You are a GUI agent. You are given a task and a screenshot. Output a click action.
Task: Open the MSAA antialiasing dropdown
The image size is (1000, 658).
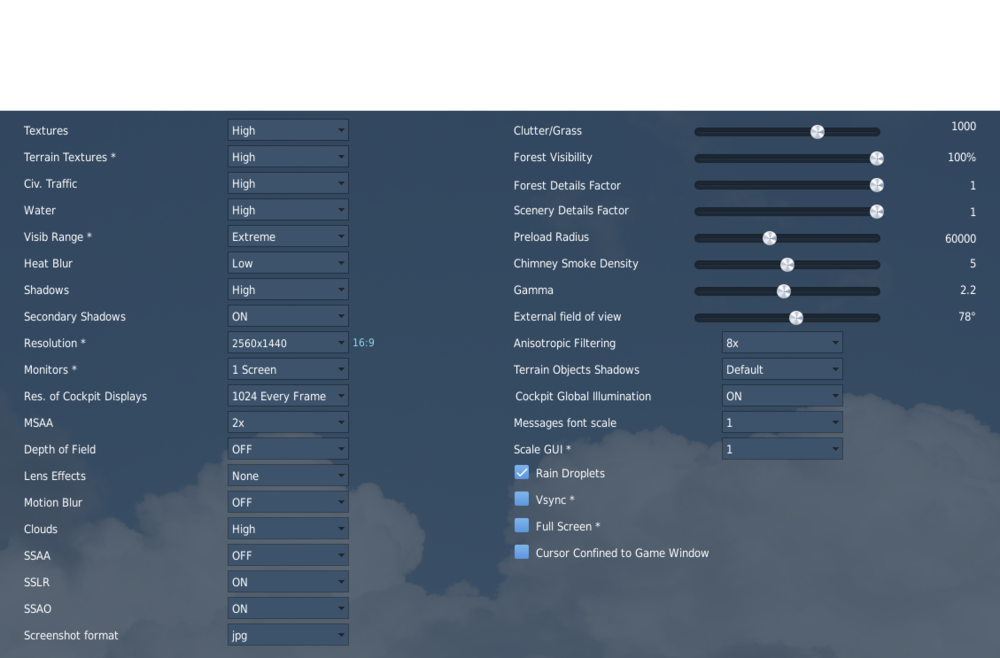click(x=288, y=422)
